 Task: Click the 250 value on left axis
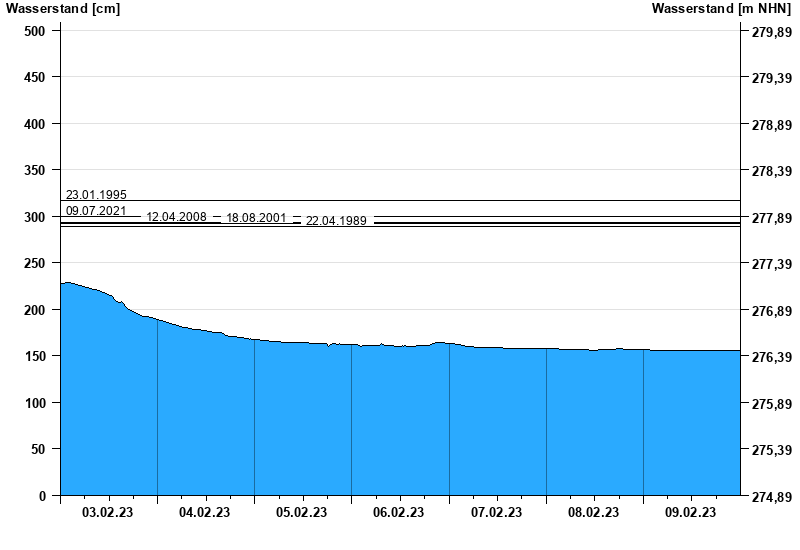point(35,263)
